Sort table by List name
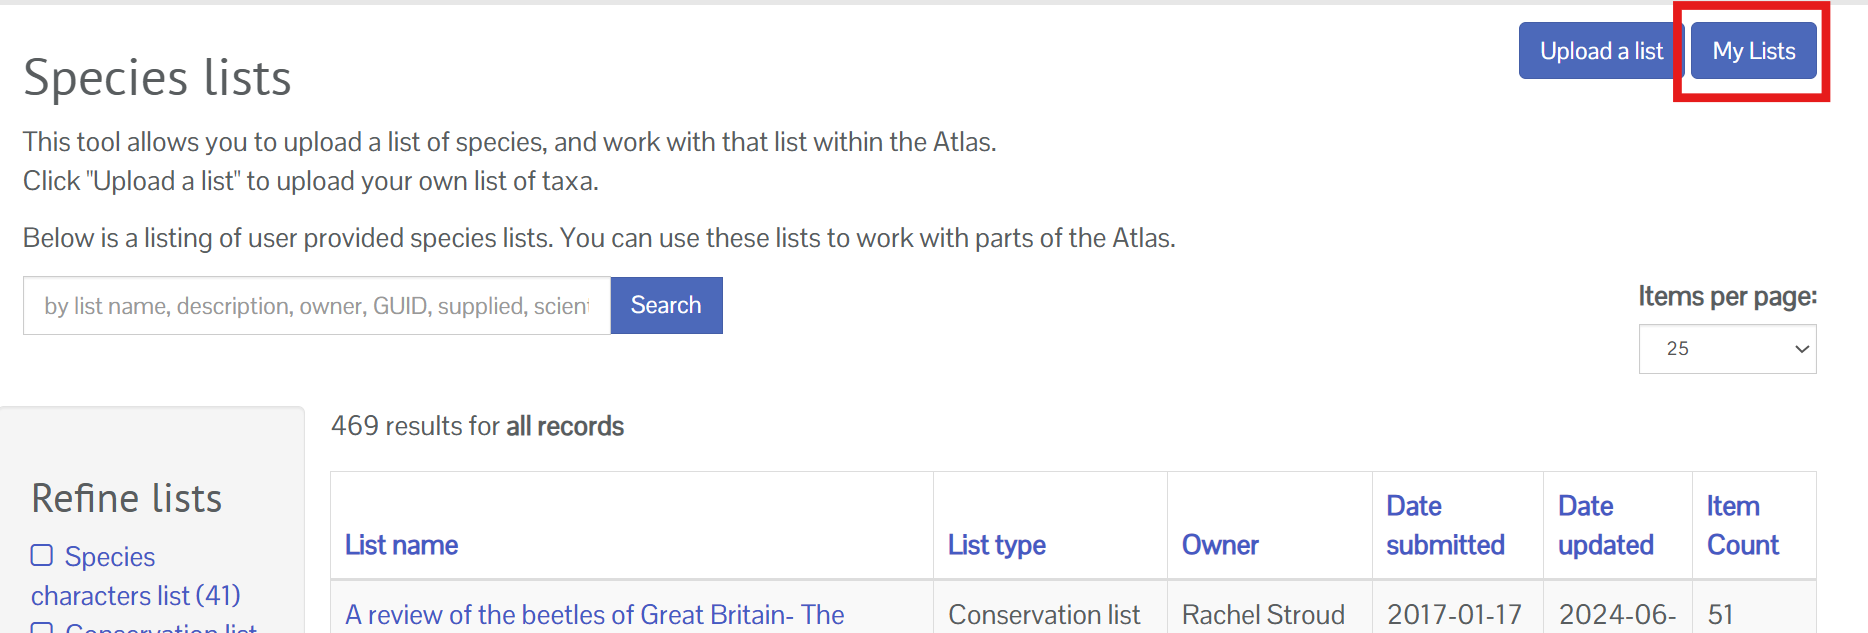The image size is (1868, 633). click(x=401, y=545)
